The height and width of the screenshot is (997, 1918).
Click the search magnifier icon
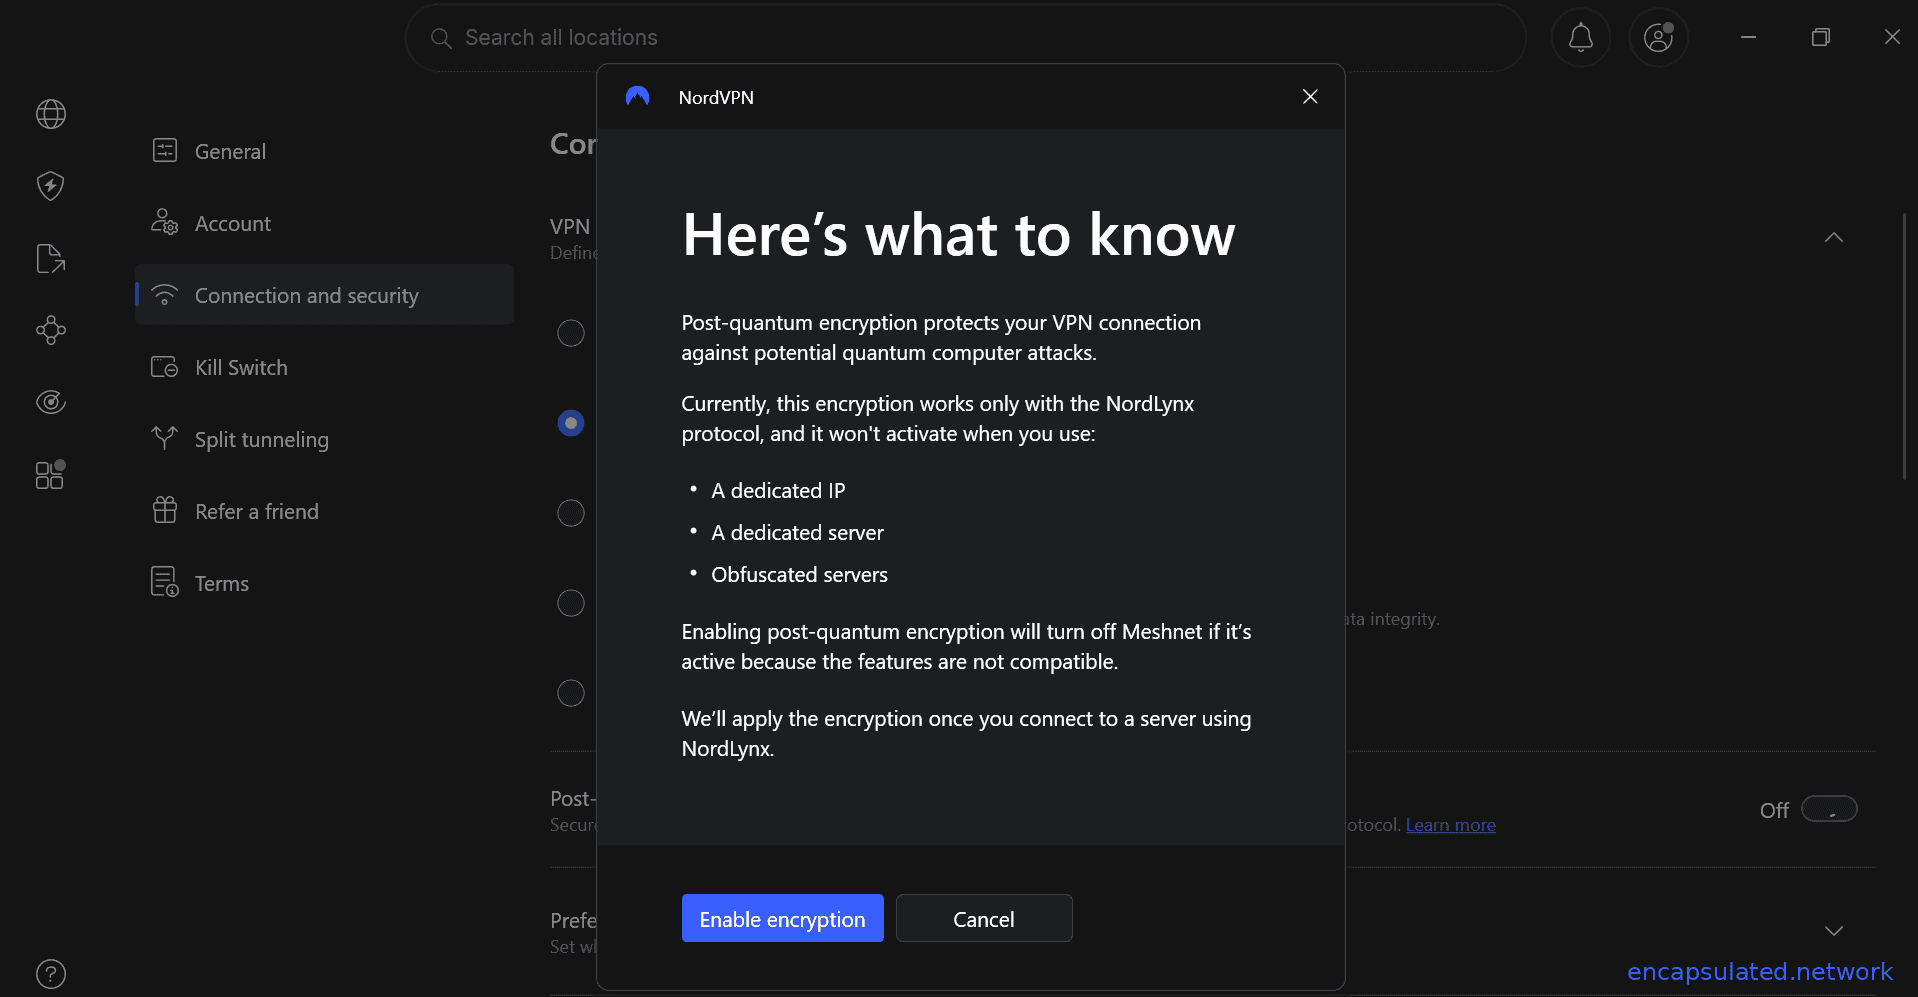(x=441, y=38)
